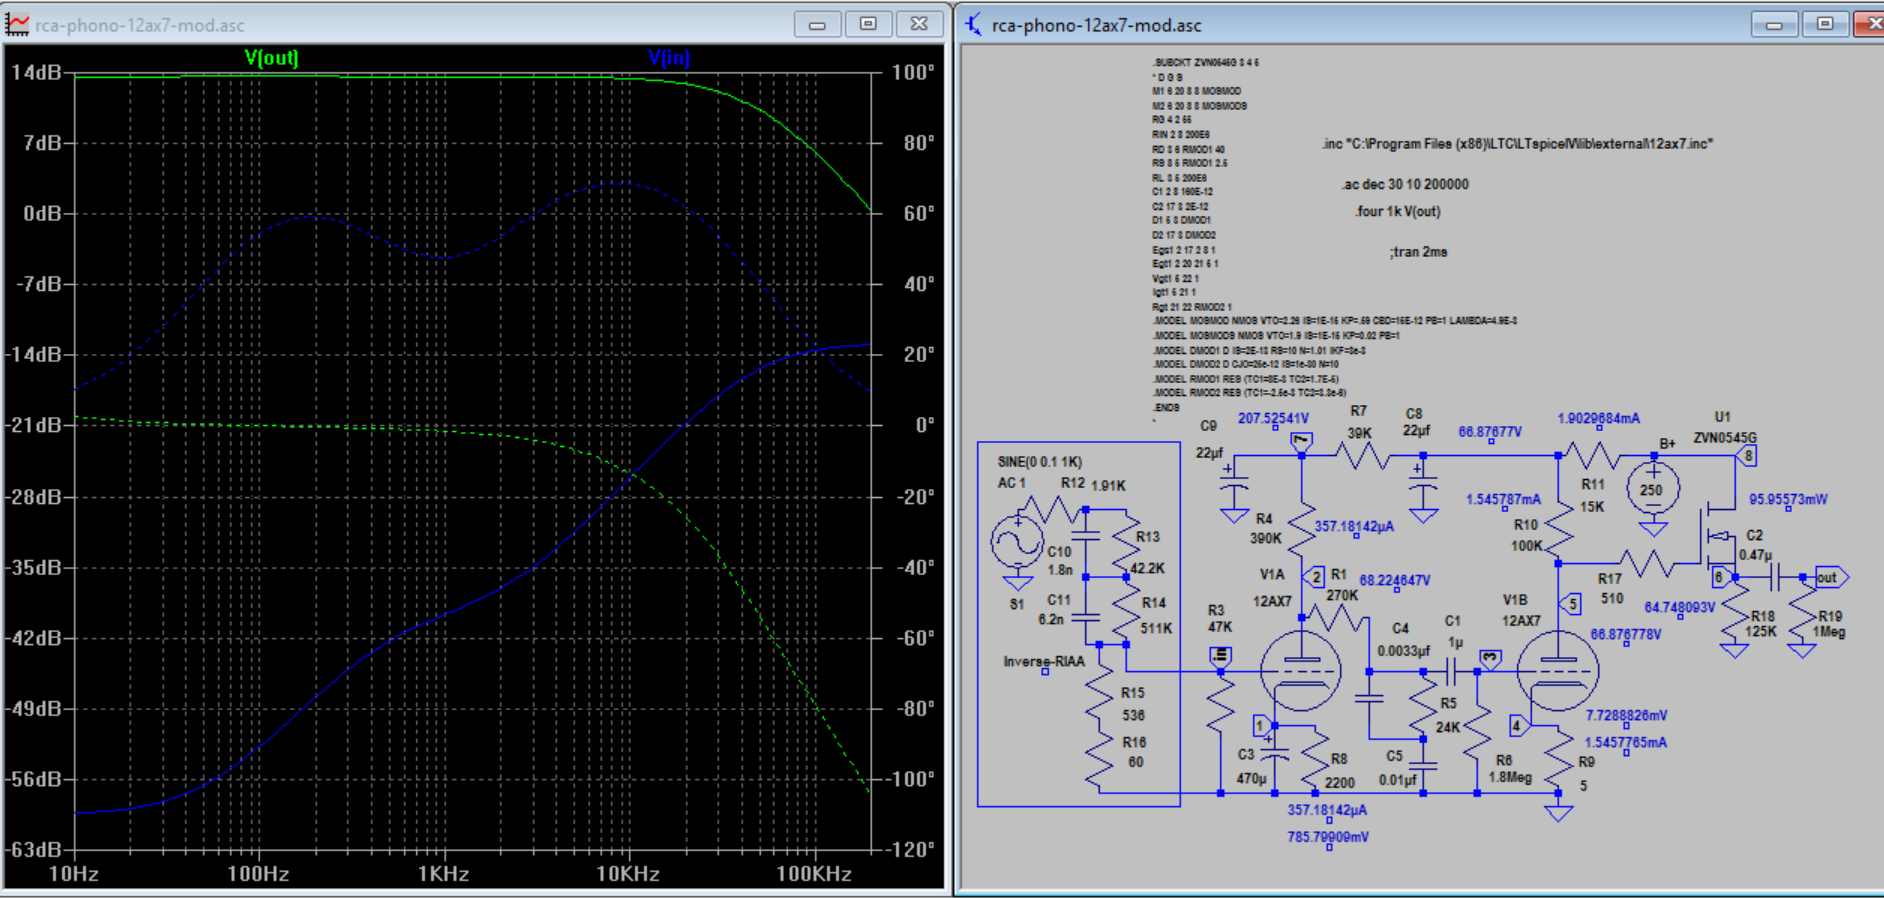This screenshot has height=898, width=1884.
Task: Click the 207.52541V node voltage readout
Action: point(1273,418)
